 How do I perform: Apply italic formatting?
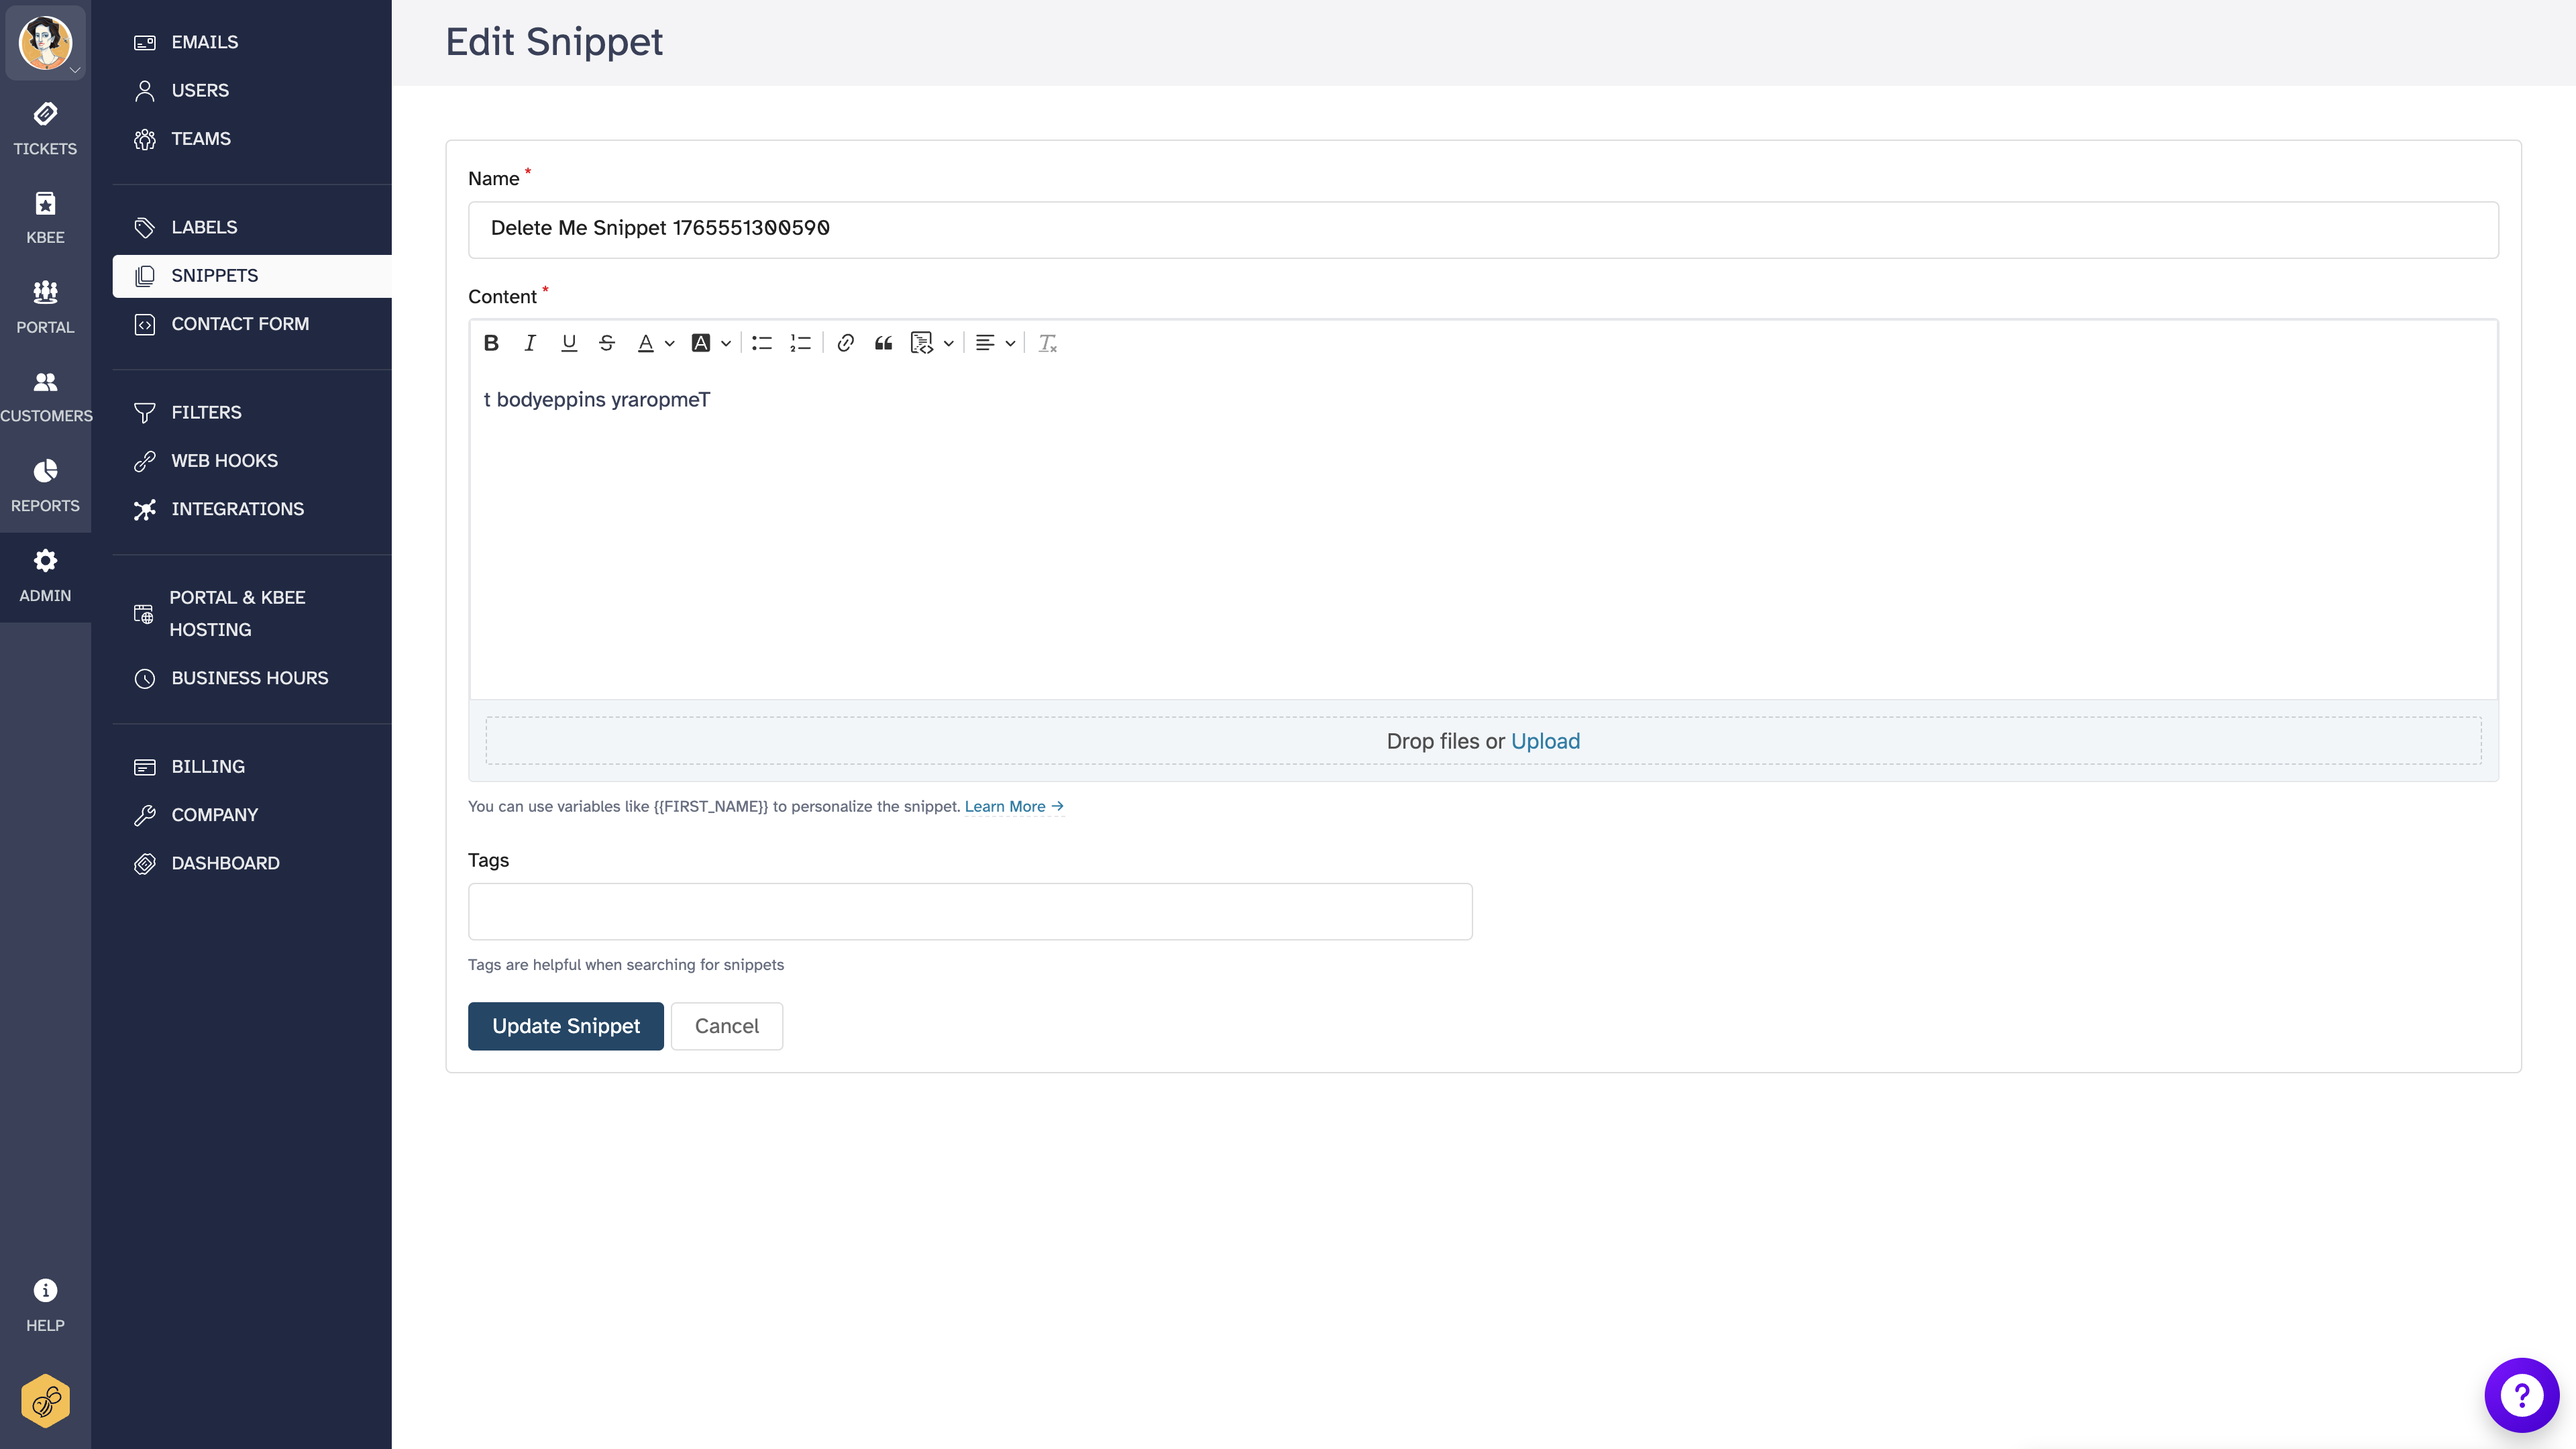(x=530, y=343)
